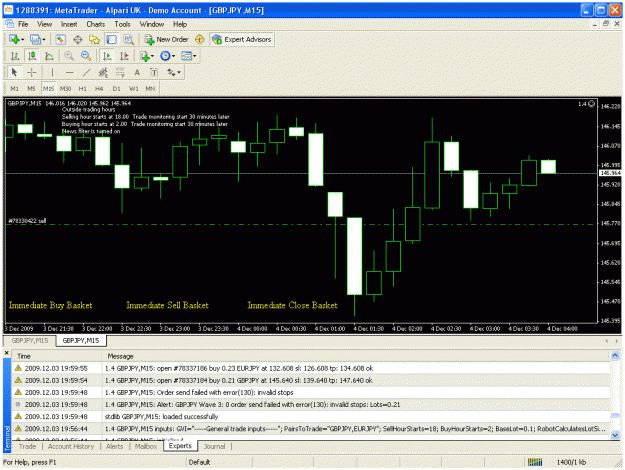Select the Crosshair tool
The height and width of the screenshot is (470, 625).
32,73
